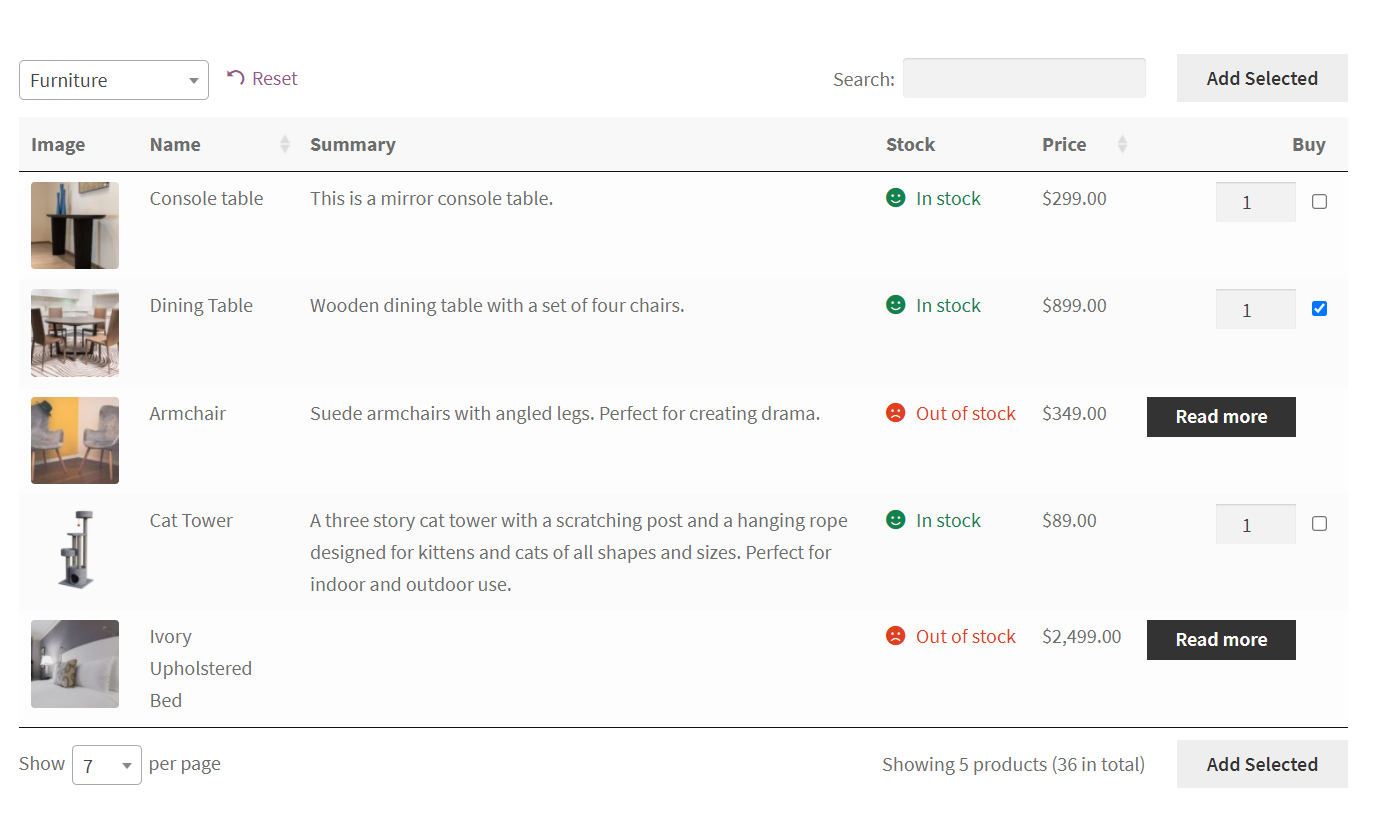The height and width of the screenshot is (816, 1375).
Task: Click the top Add Selected button
Action: [1262, 77]
